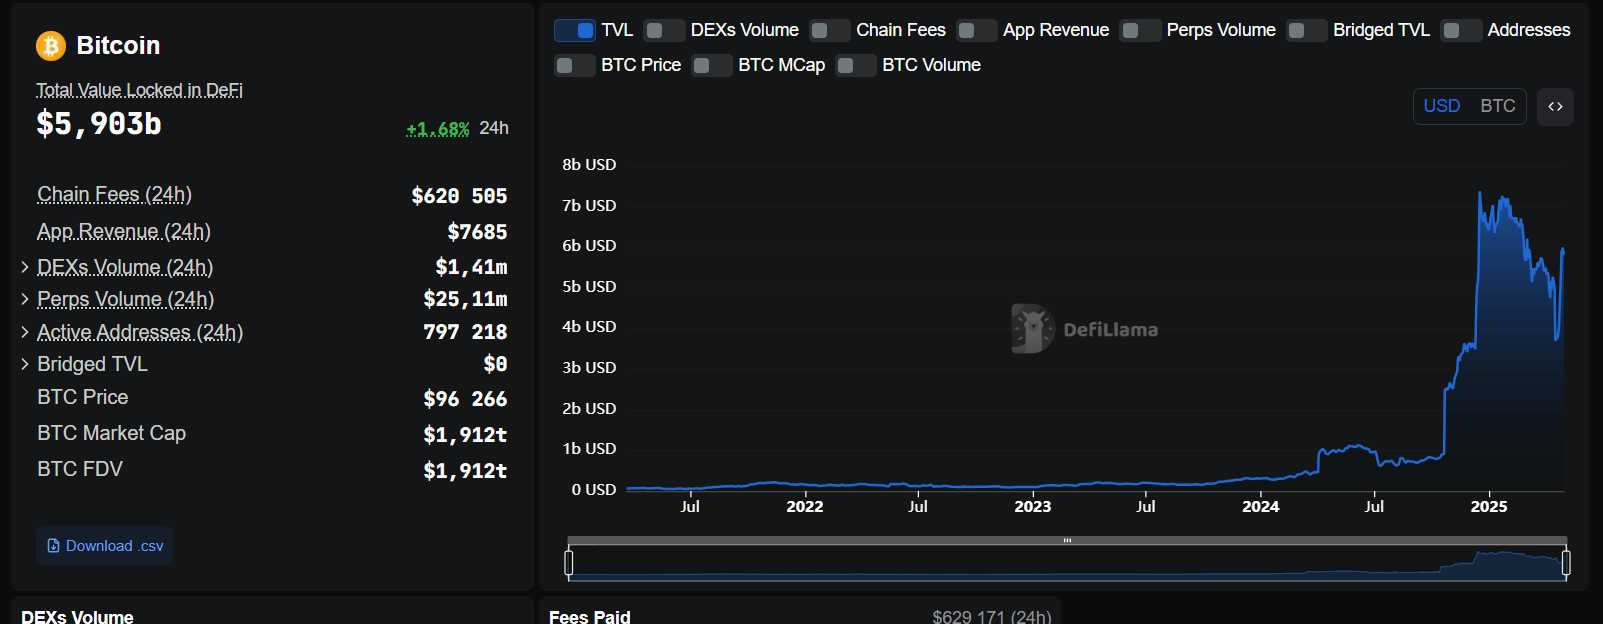Click the 8b USD y-axis label

(589, 165)
